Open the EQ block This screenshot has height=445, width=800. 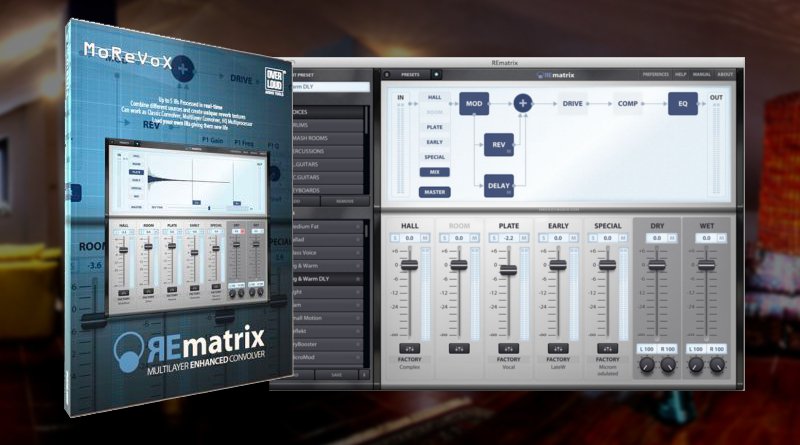click(683, 104)
